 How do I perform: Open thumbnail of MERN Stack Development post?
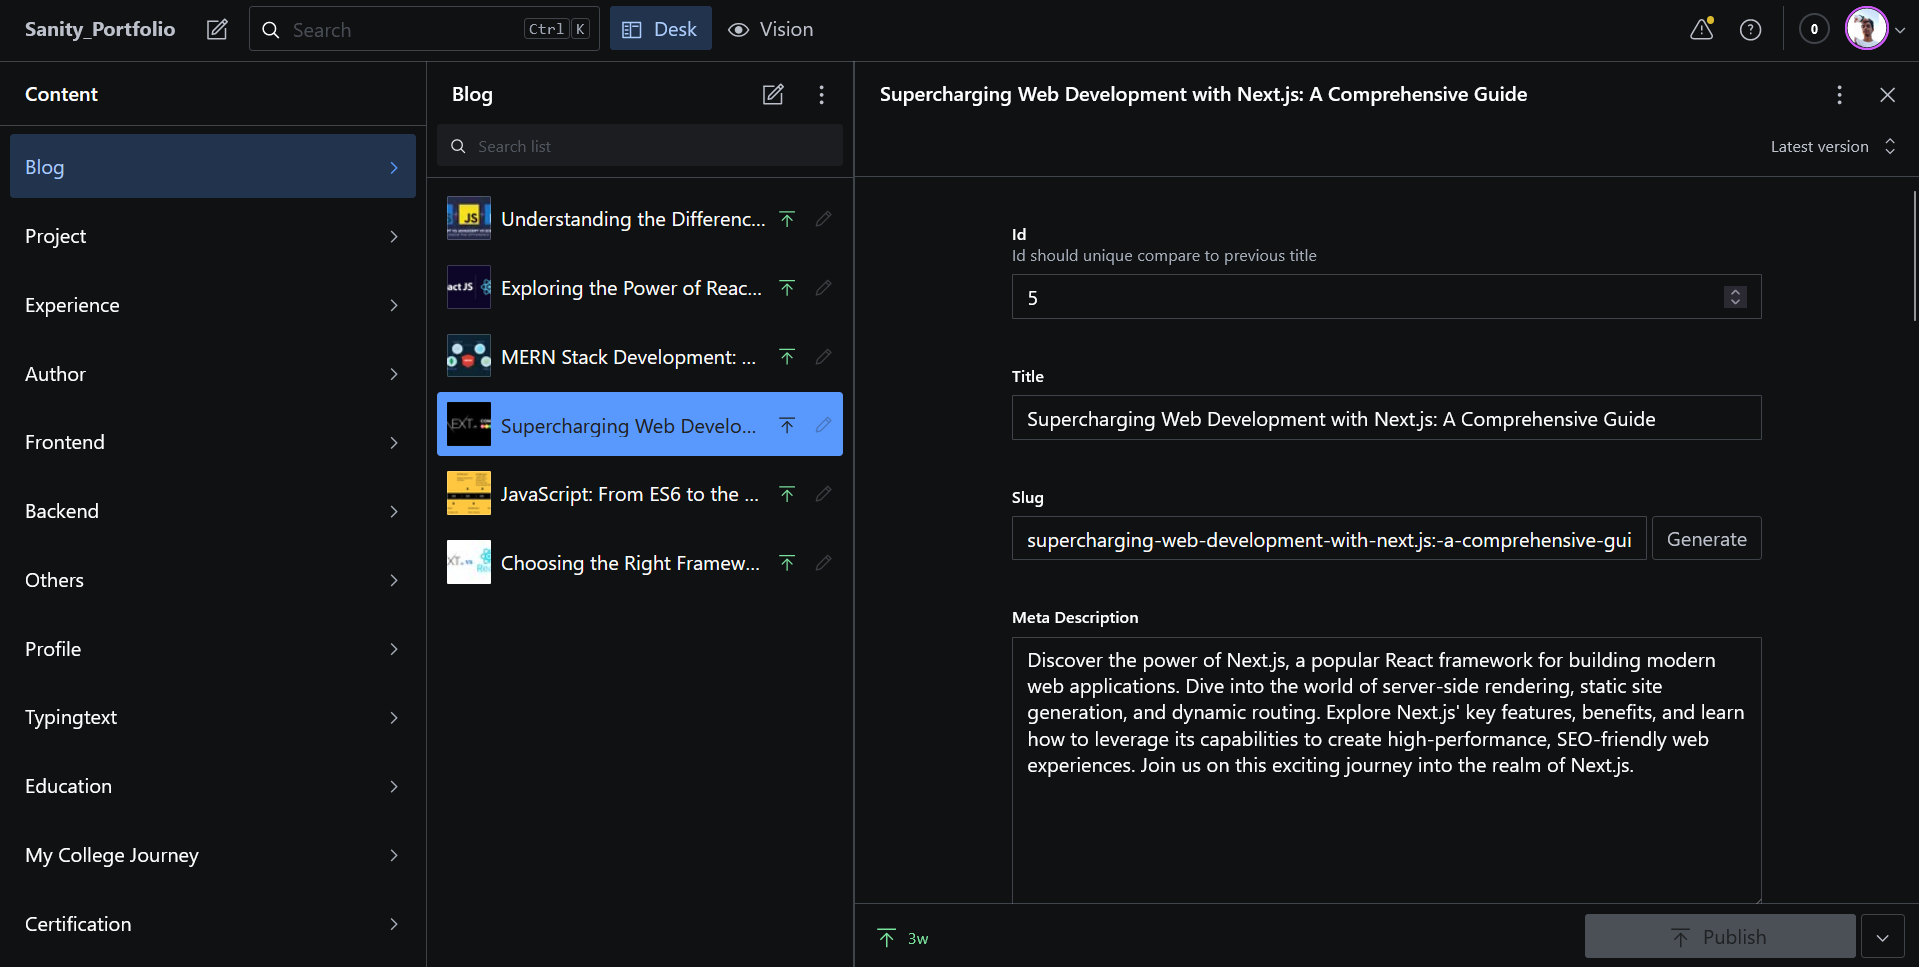click(x=469, y=356)
